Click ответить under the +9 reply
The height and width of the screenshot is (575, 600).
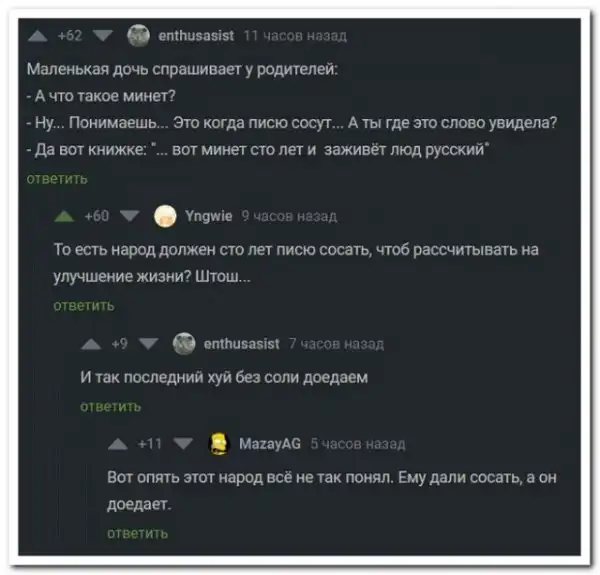111,406
